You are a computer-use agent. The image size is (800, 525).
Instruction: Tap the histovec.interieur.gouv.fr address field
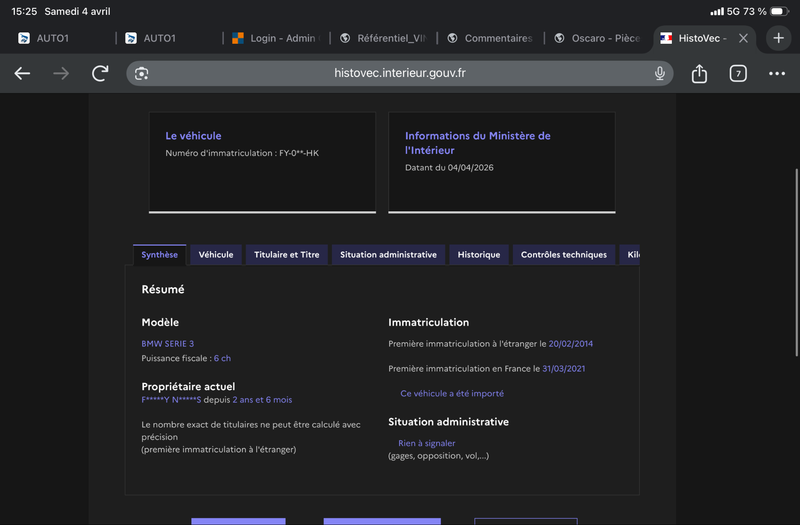tap(400, 73)
